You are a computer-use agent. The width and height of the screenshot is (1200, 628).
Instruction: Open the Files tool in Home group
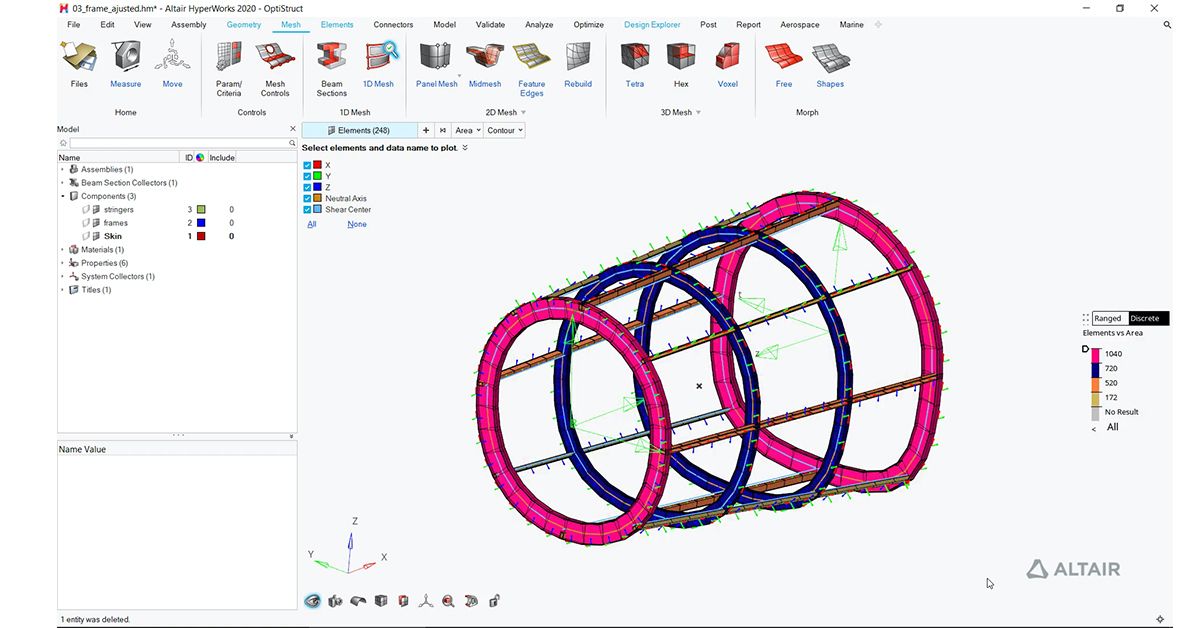point(79,64)
